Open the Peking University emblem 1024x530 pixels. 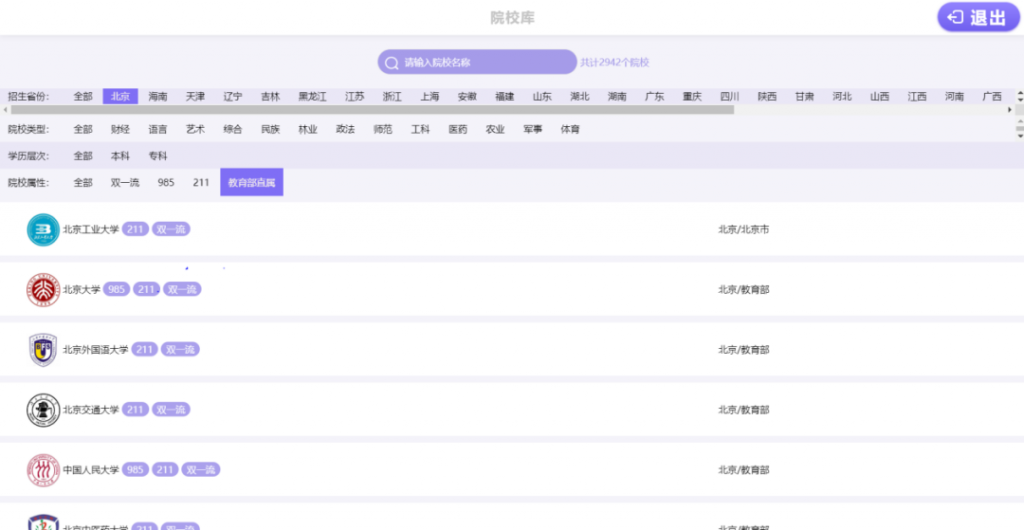point(43,290)
